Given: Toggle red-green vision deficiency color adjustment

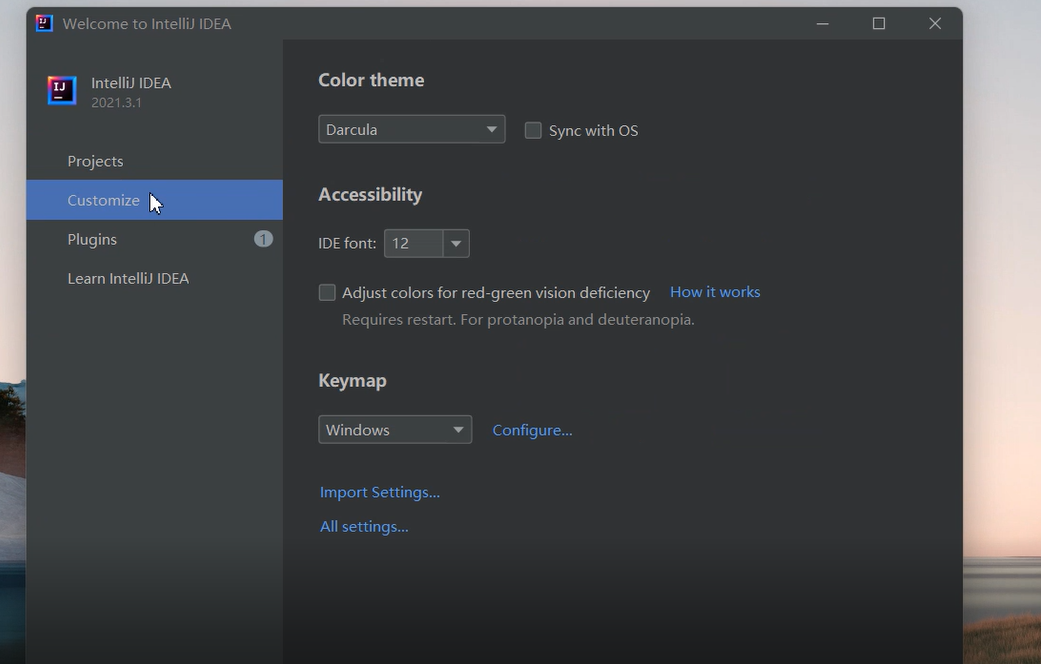Looking at the screenshot, I should coord(327,292).
